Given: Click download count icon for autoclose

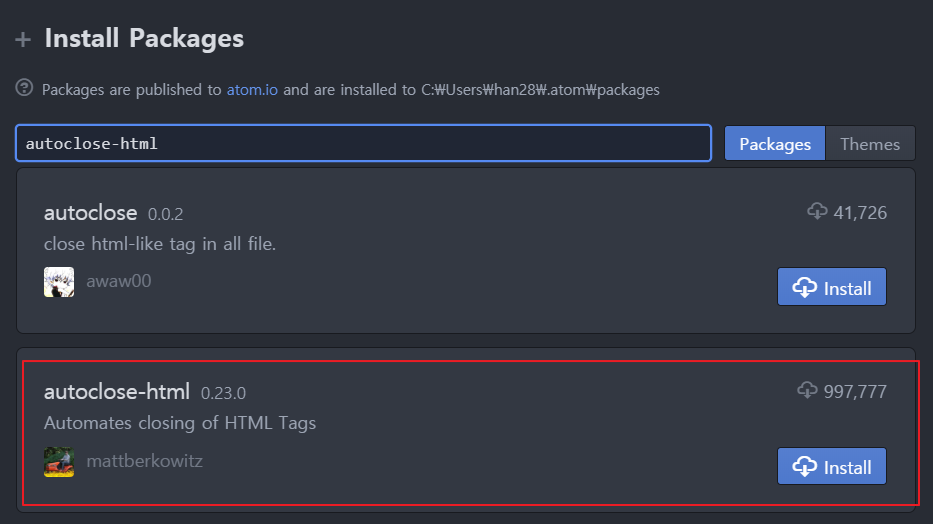Looking at the screenshot, I should (x=817, y=211).
